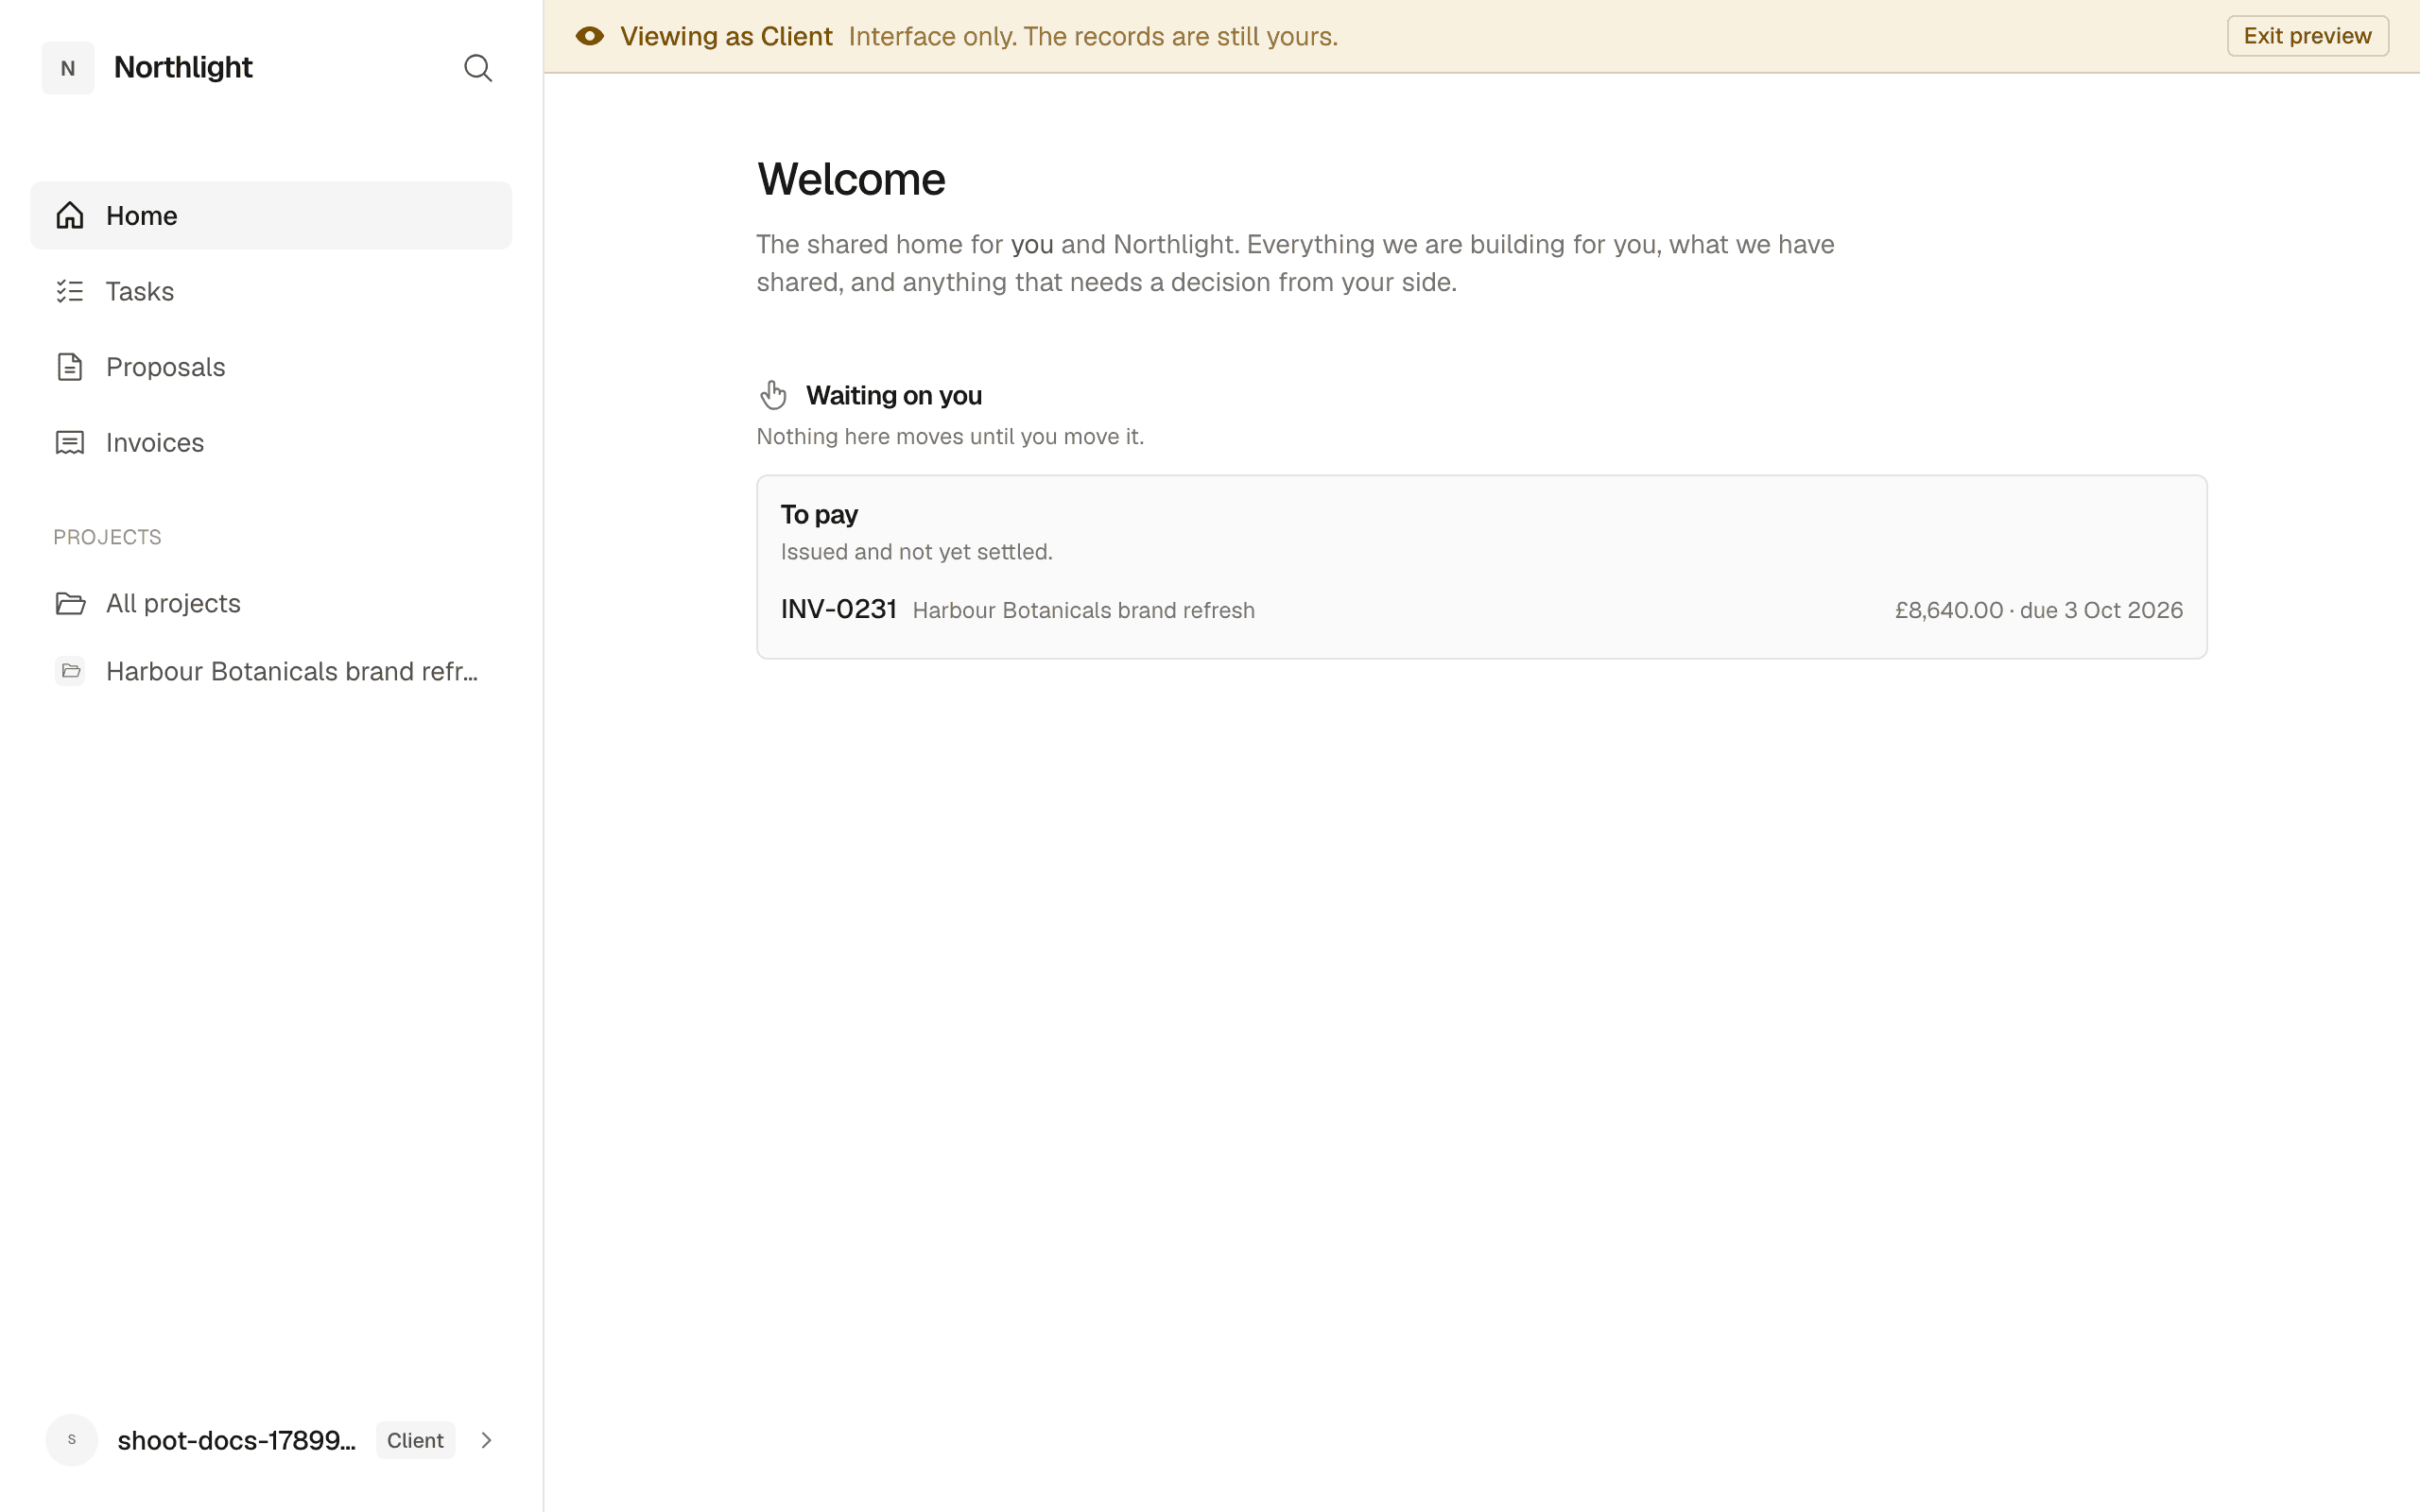Click the Northlight workspace name

[183, 67]
